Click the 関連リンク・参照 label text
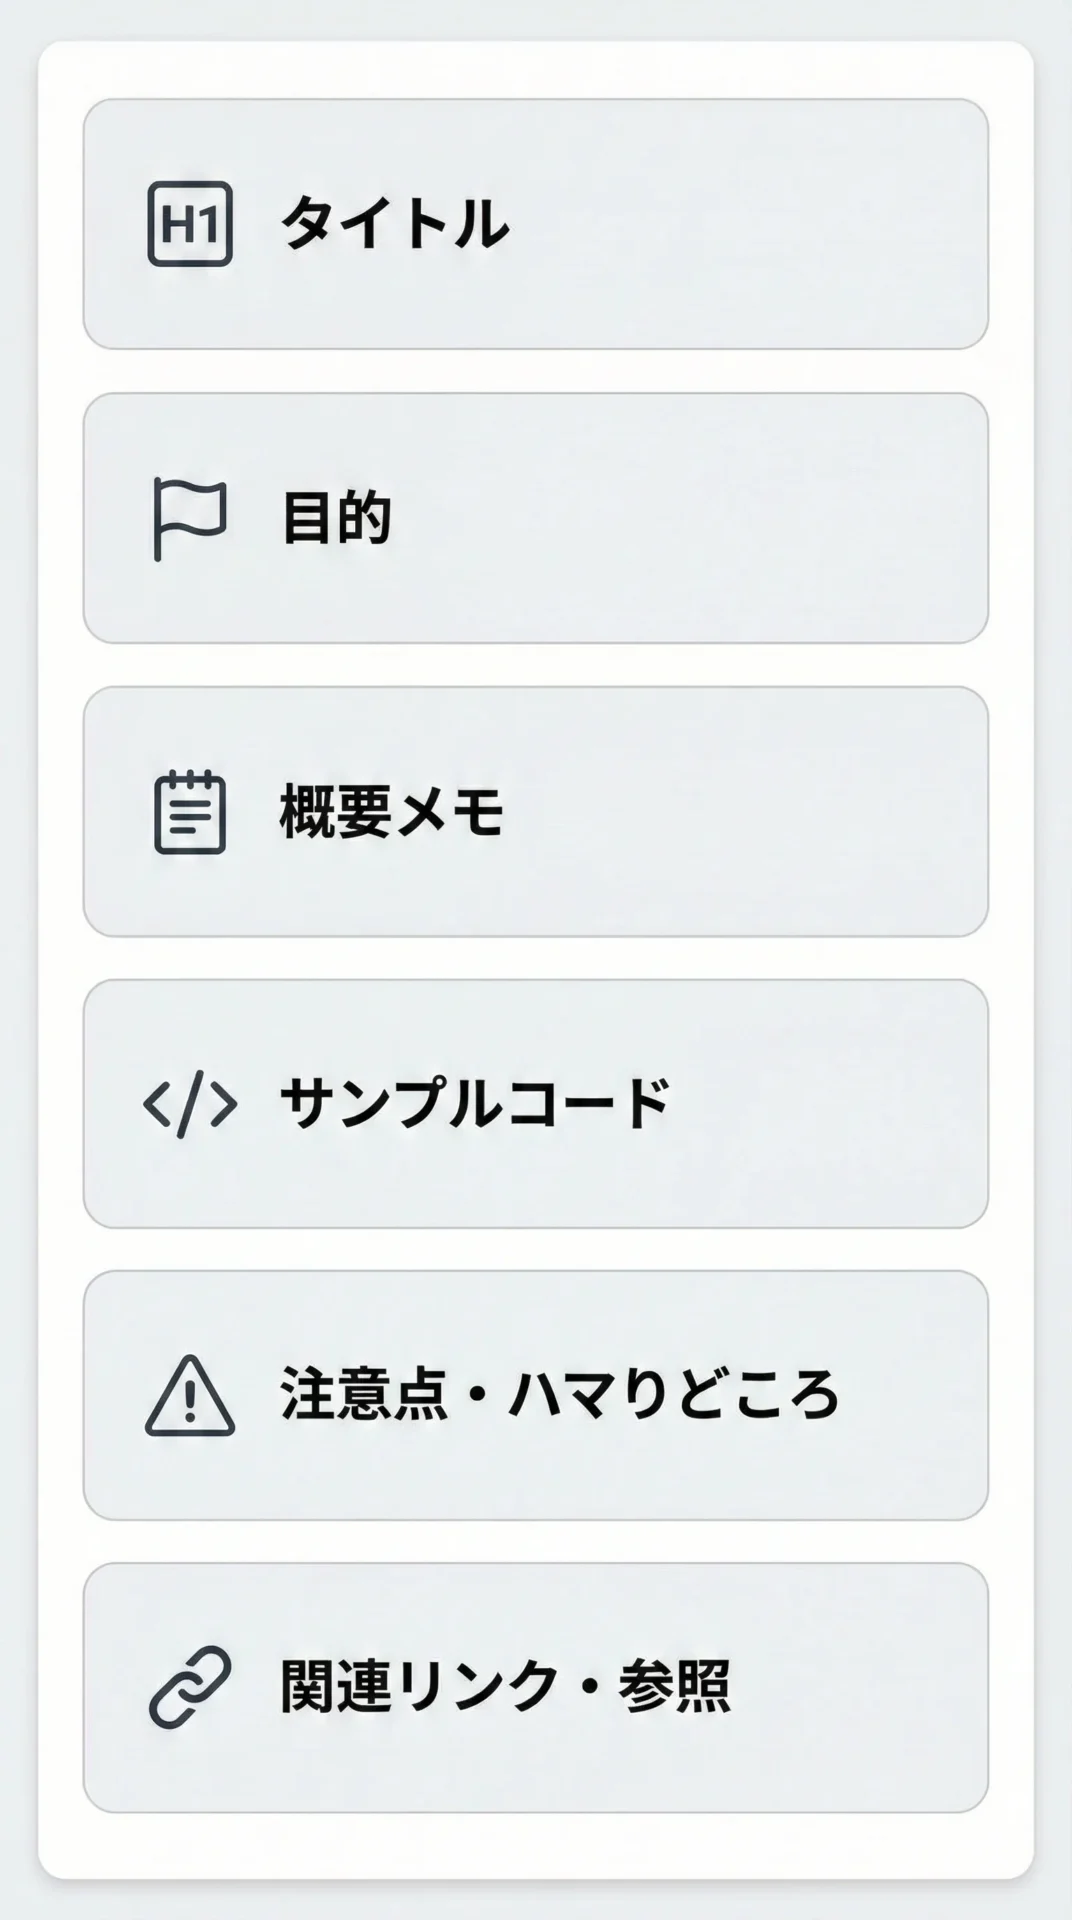The image size is (1072, 1920). [x=505, y=1688]
